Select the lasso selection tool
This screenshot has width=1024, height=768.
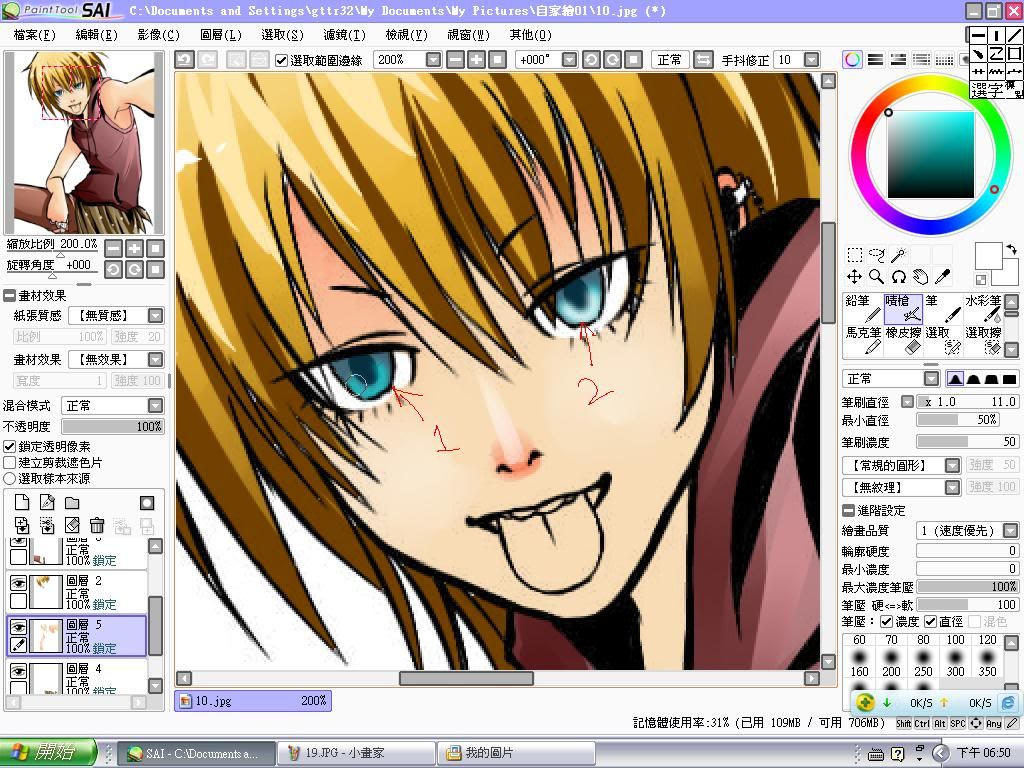point(876,255)
